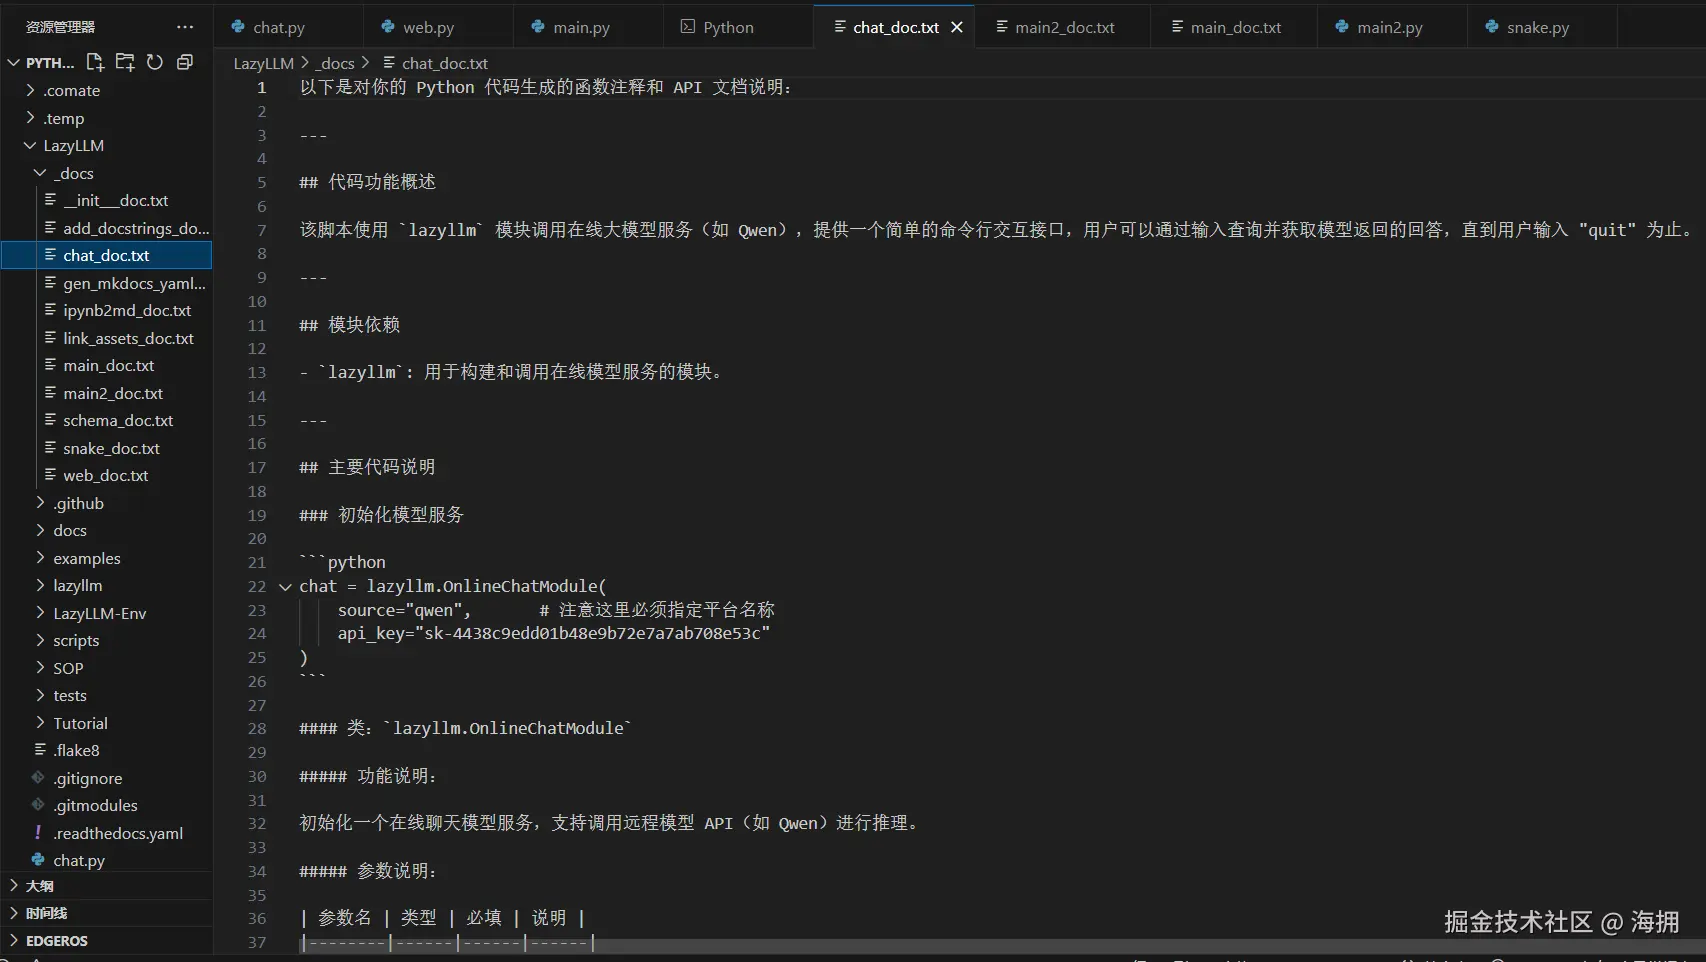The width and height of the screenshot is (1706, 962).
Task: Switch to the main2_doc.txt tab
Action: point(1062,27)
